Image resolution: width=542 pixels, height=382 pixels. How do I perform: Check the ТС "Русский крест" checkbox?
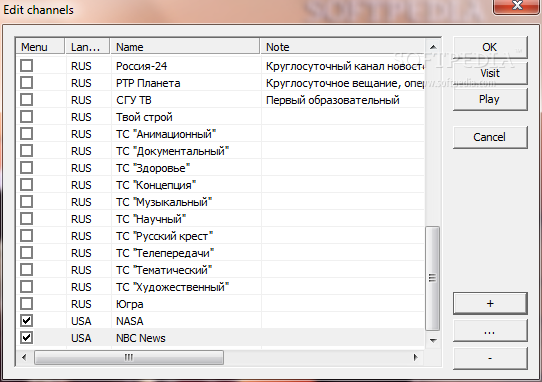tap(27, 236)
